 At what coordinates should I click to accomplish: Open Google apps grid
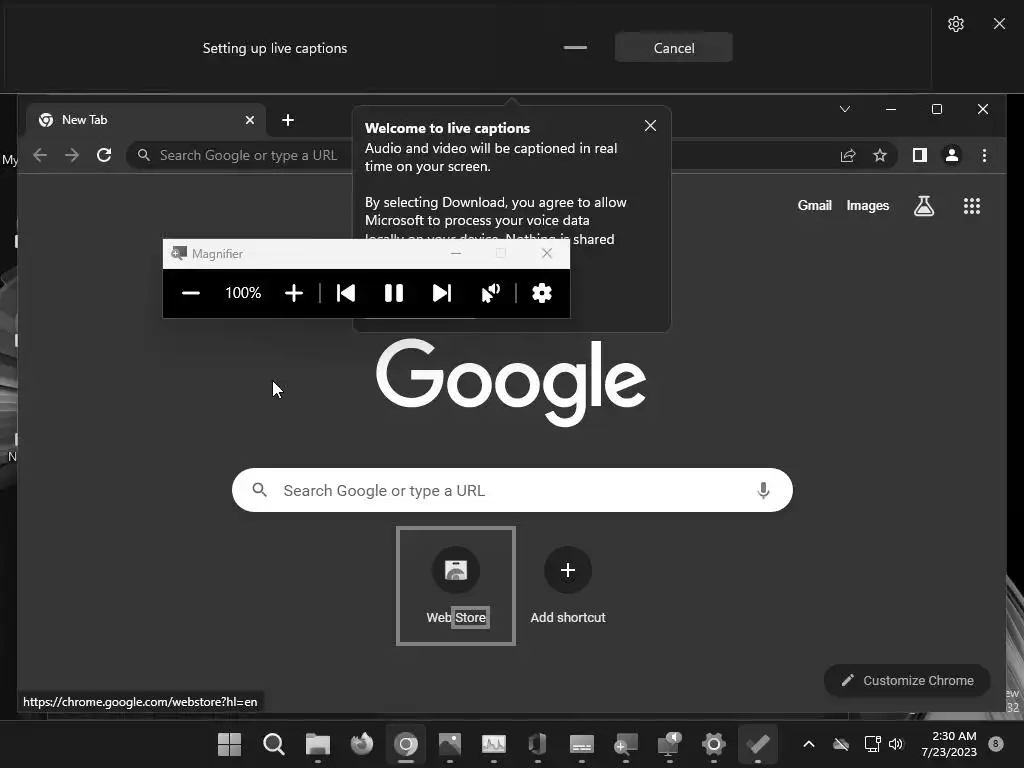972,206
